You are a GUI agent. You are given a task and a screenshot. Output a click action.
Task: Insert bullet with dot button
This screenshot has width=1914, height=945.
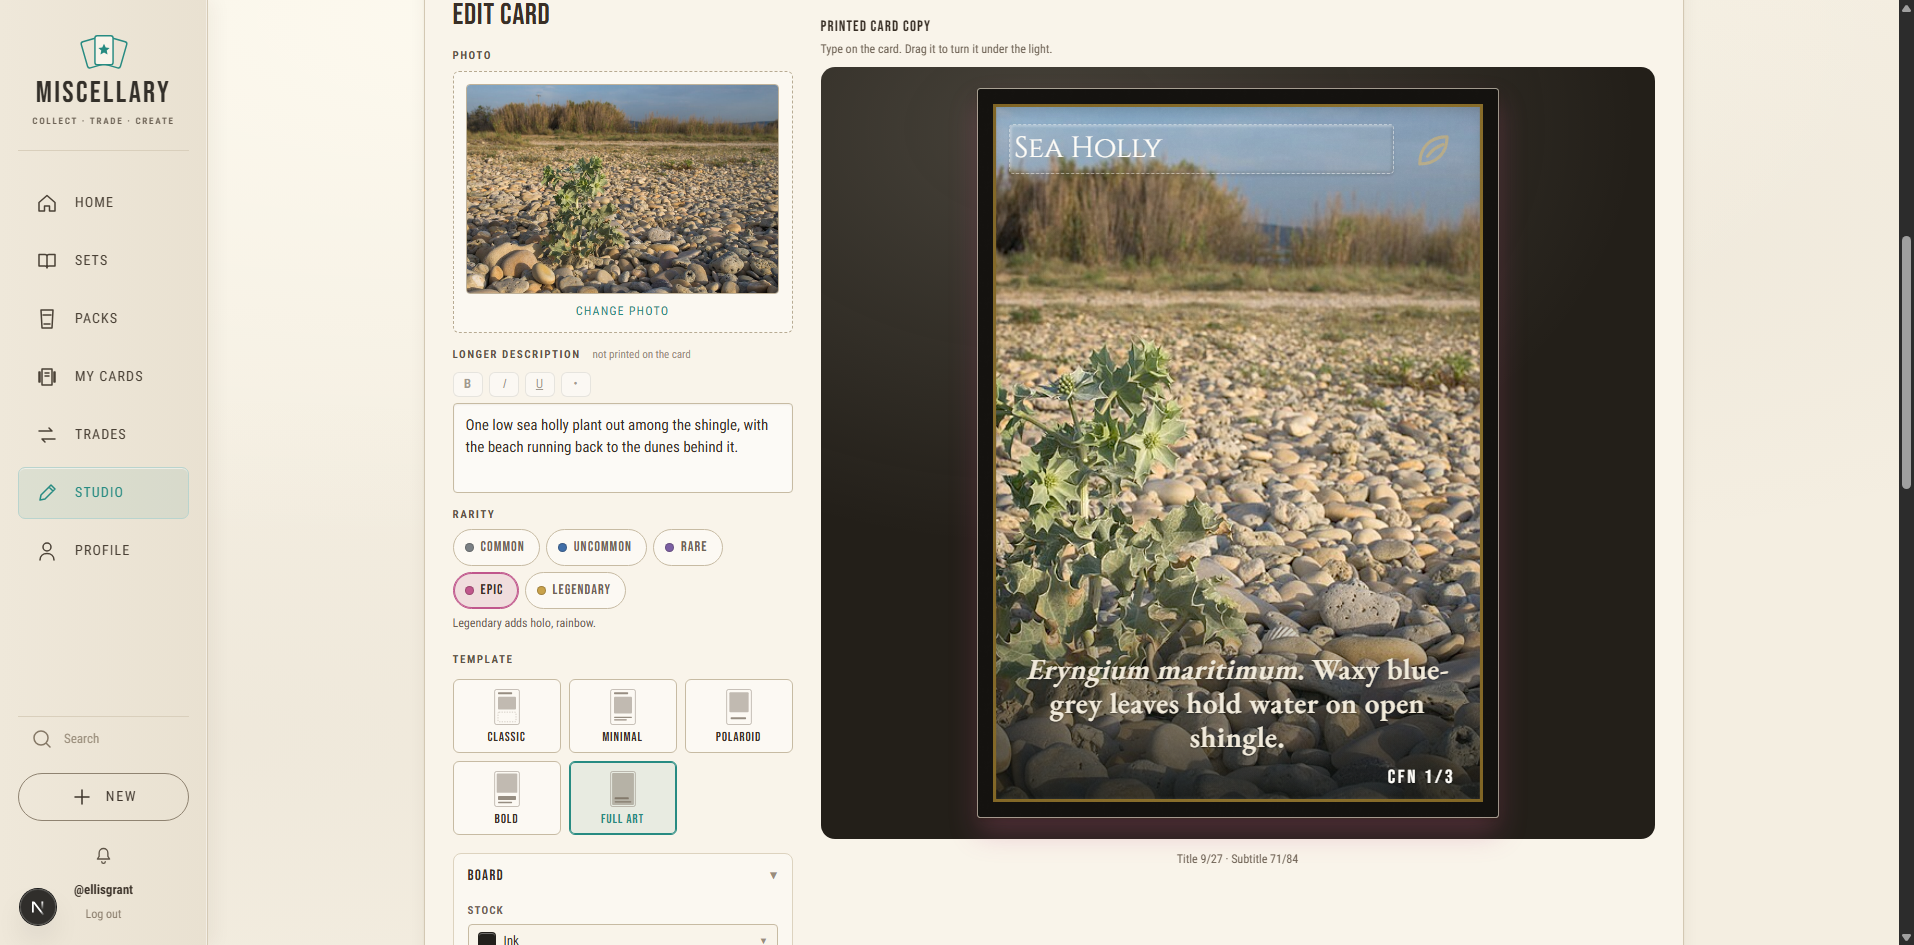[x=576, y=384]
